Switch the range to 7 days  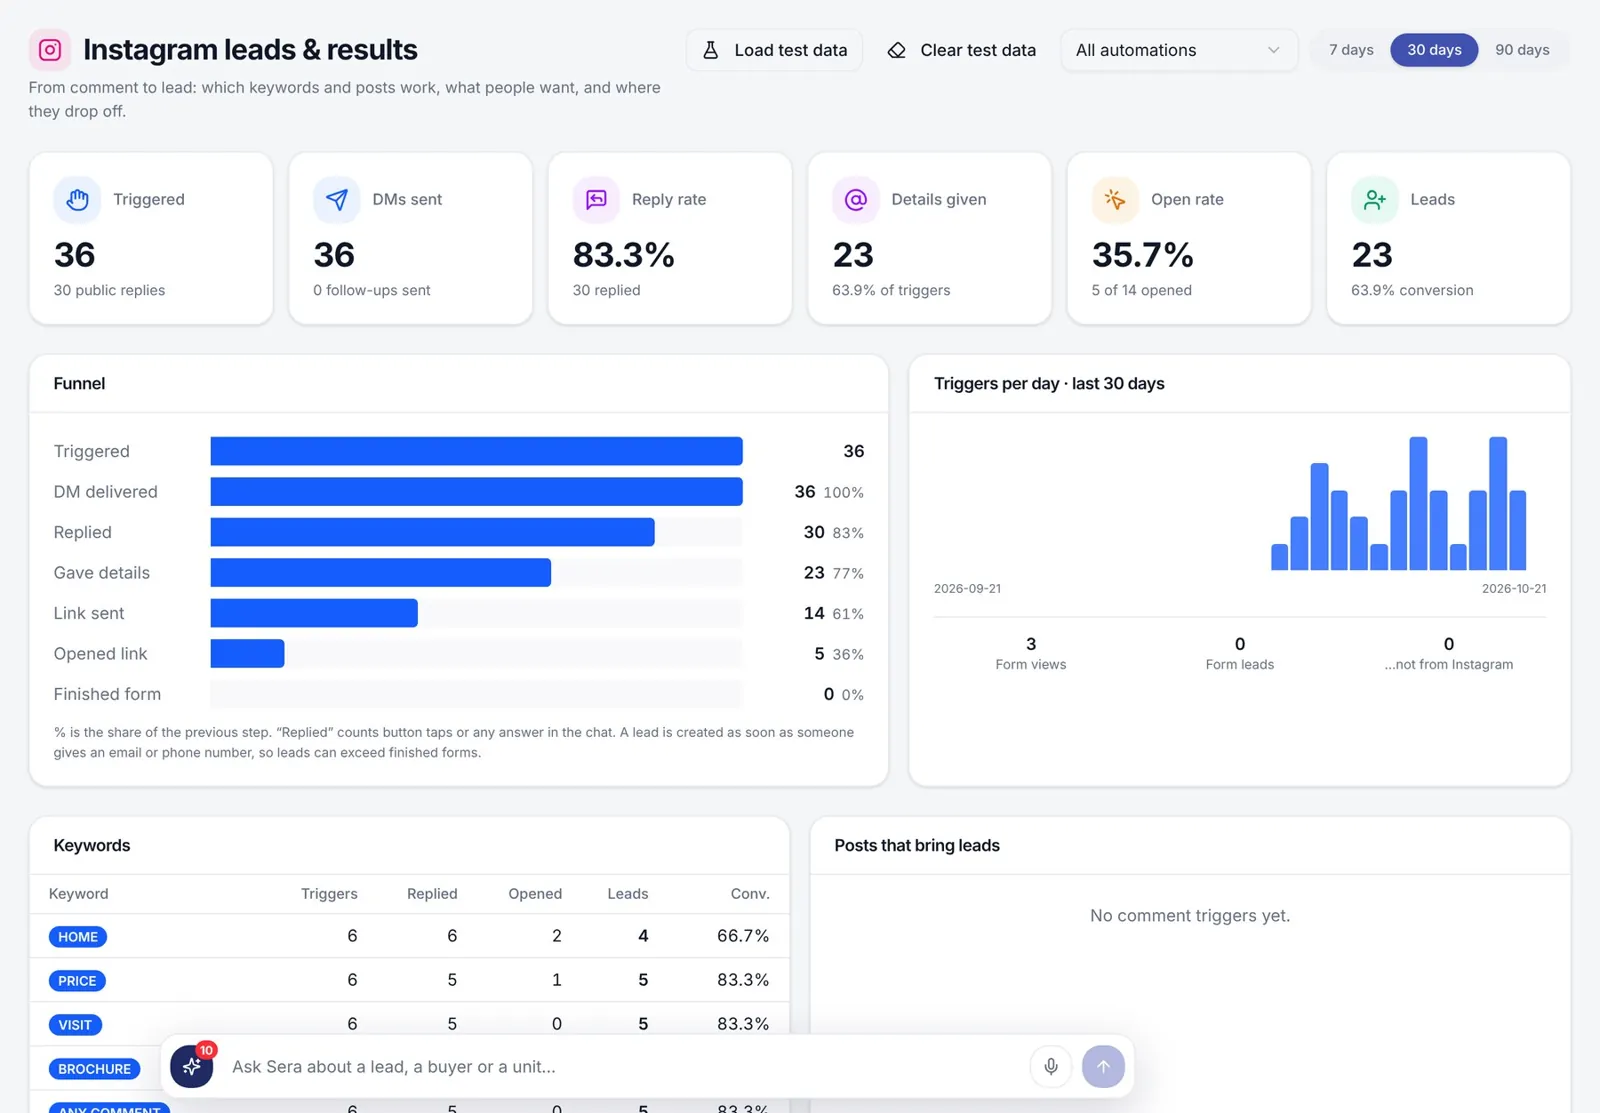point(1351,50)
